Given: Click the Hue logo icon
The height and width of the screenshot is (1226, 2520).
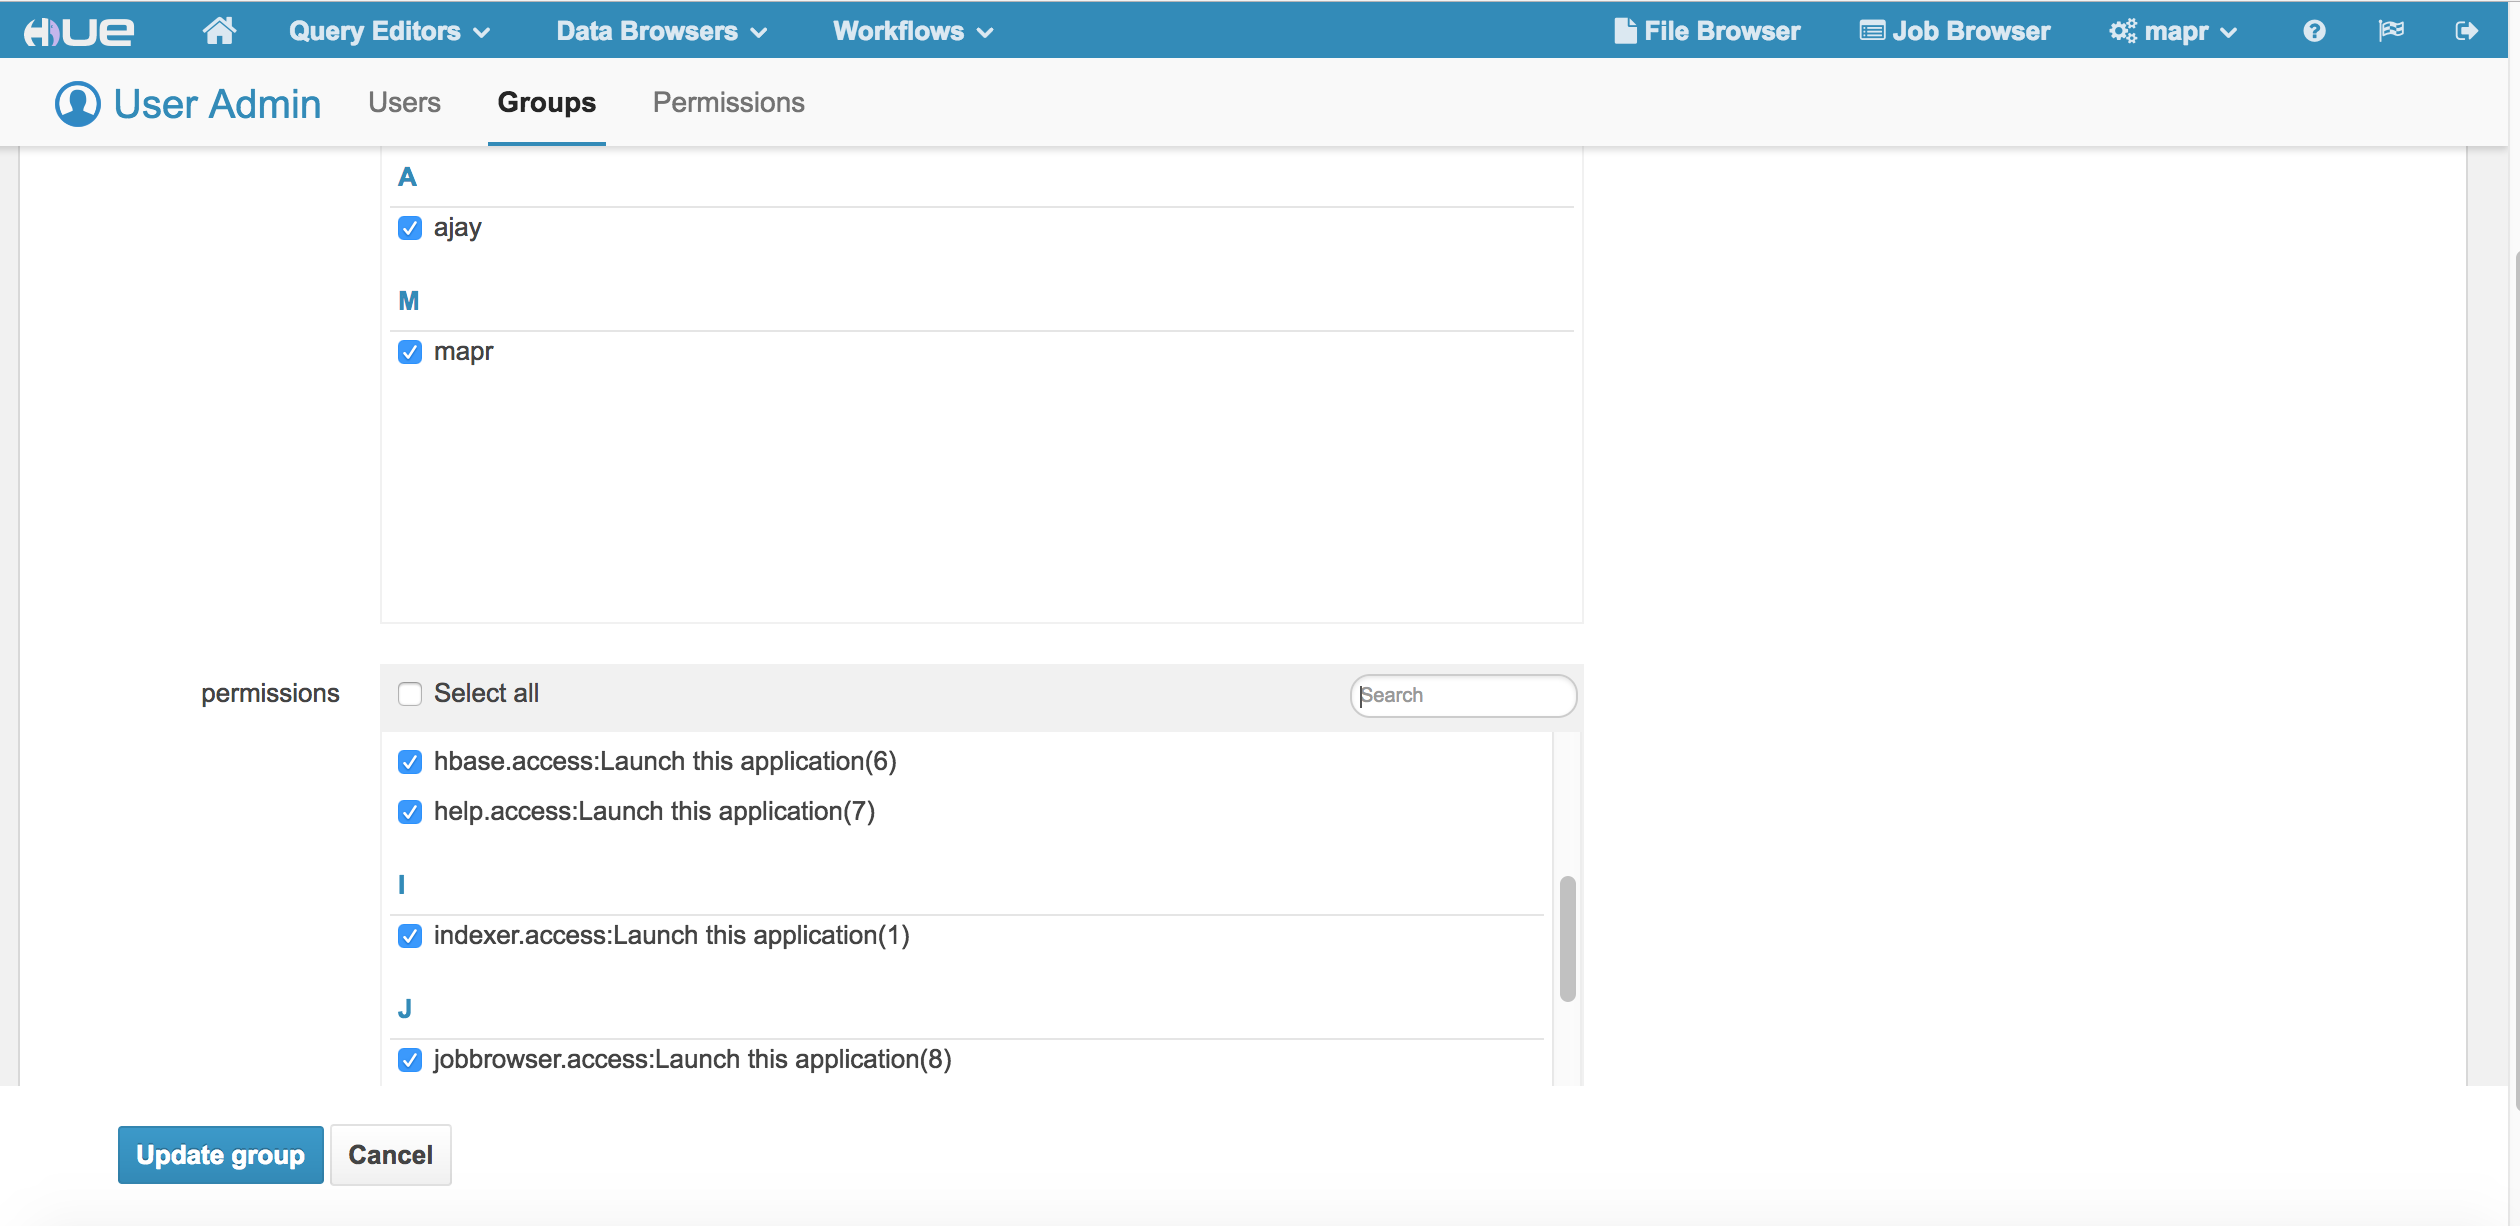Looking at the screenshot, I should point(80,29).
